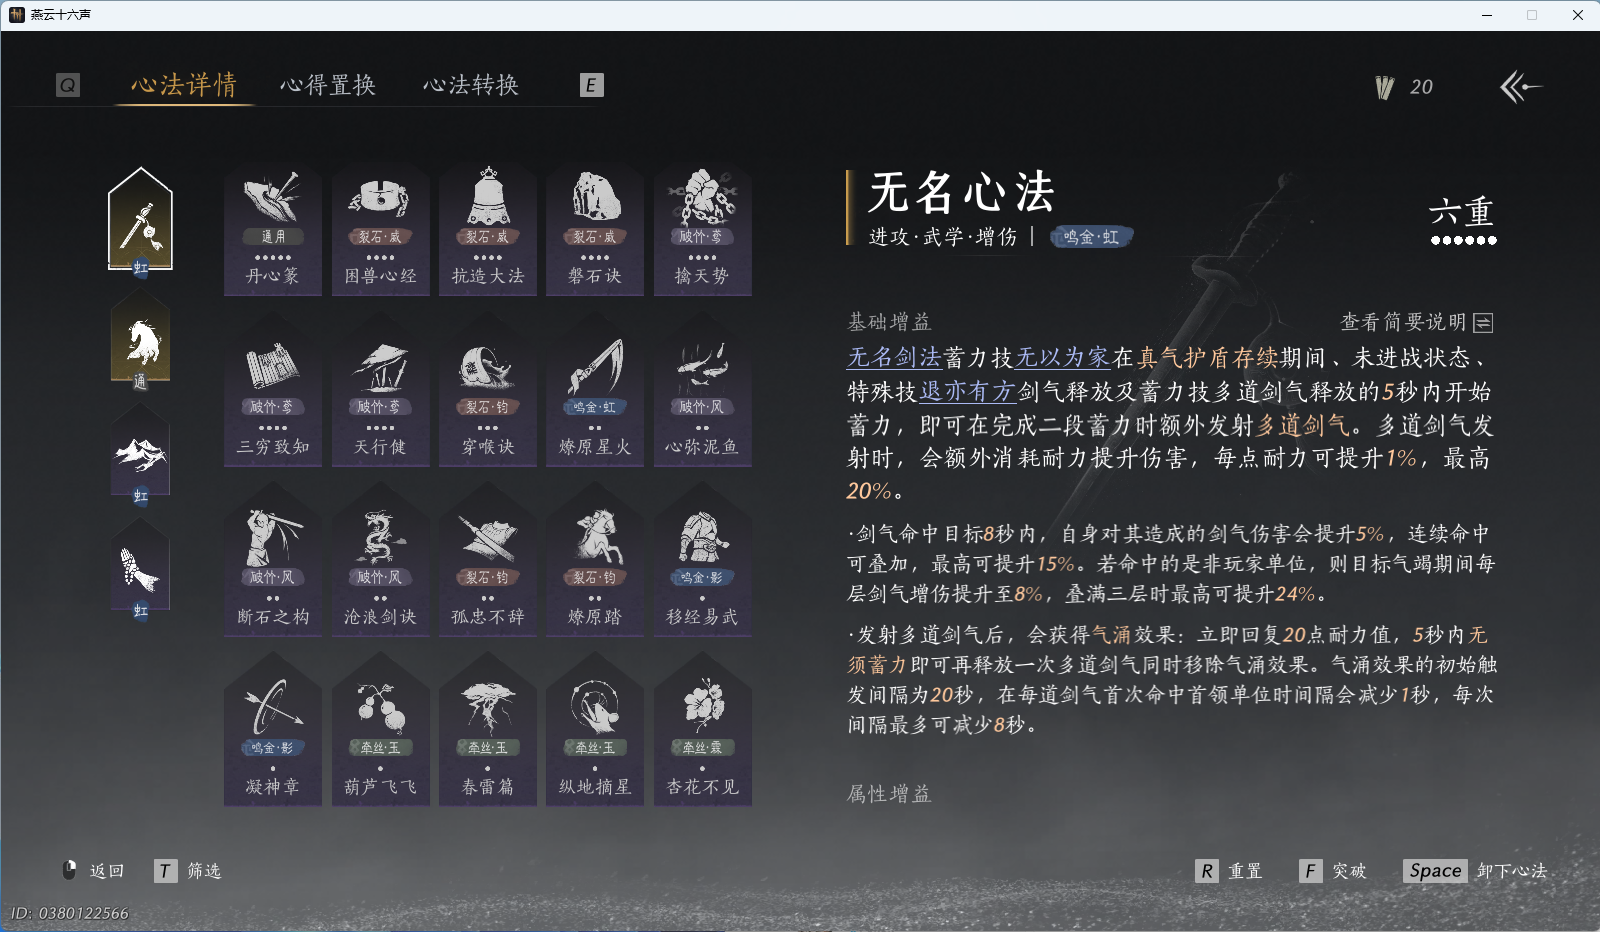This screenshot has width=1600, height=932.
Task: Expand the 属性增益 section
Action: click(888, 795)
